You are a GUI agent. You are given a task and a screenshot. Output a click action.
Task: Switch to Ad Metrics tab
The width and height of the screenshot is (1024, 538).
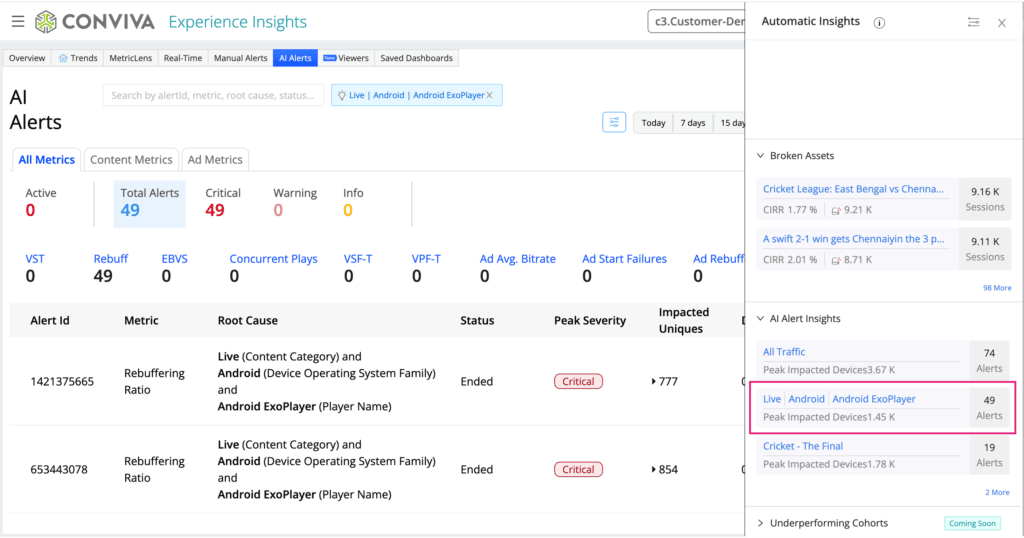(x=215, y=159)
